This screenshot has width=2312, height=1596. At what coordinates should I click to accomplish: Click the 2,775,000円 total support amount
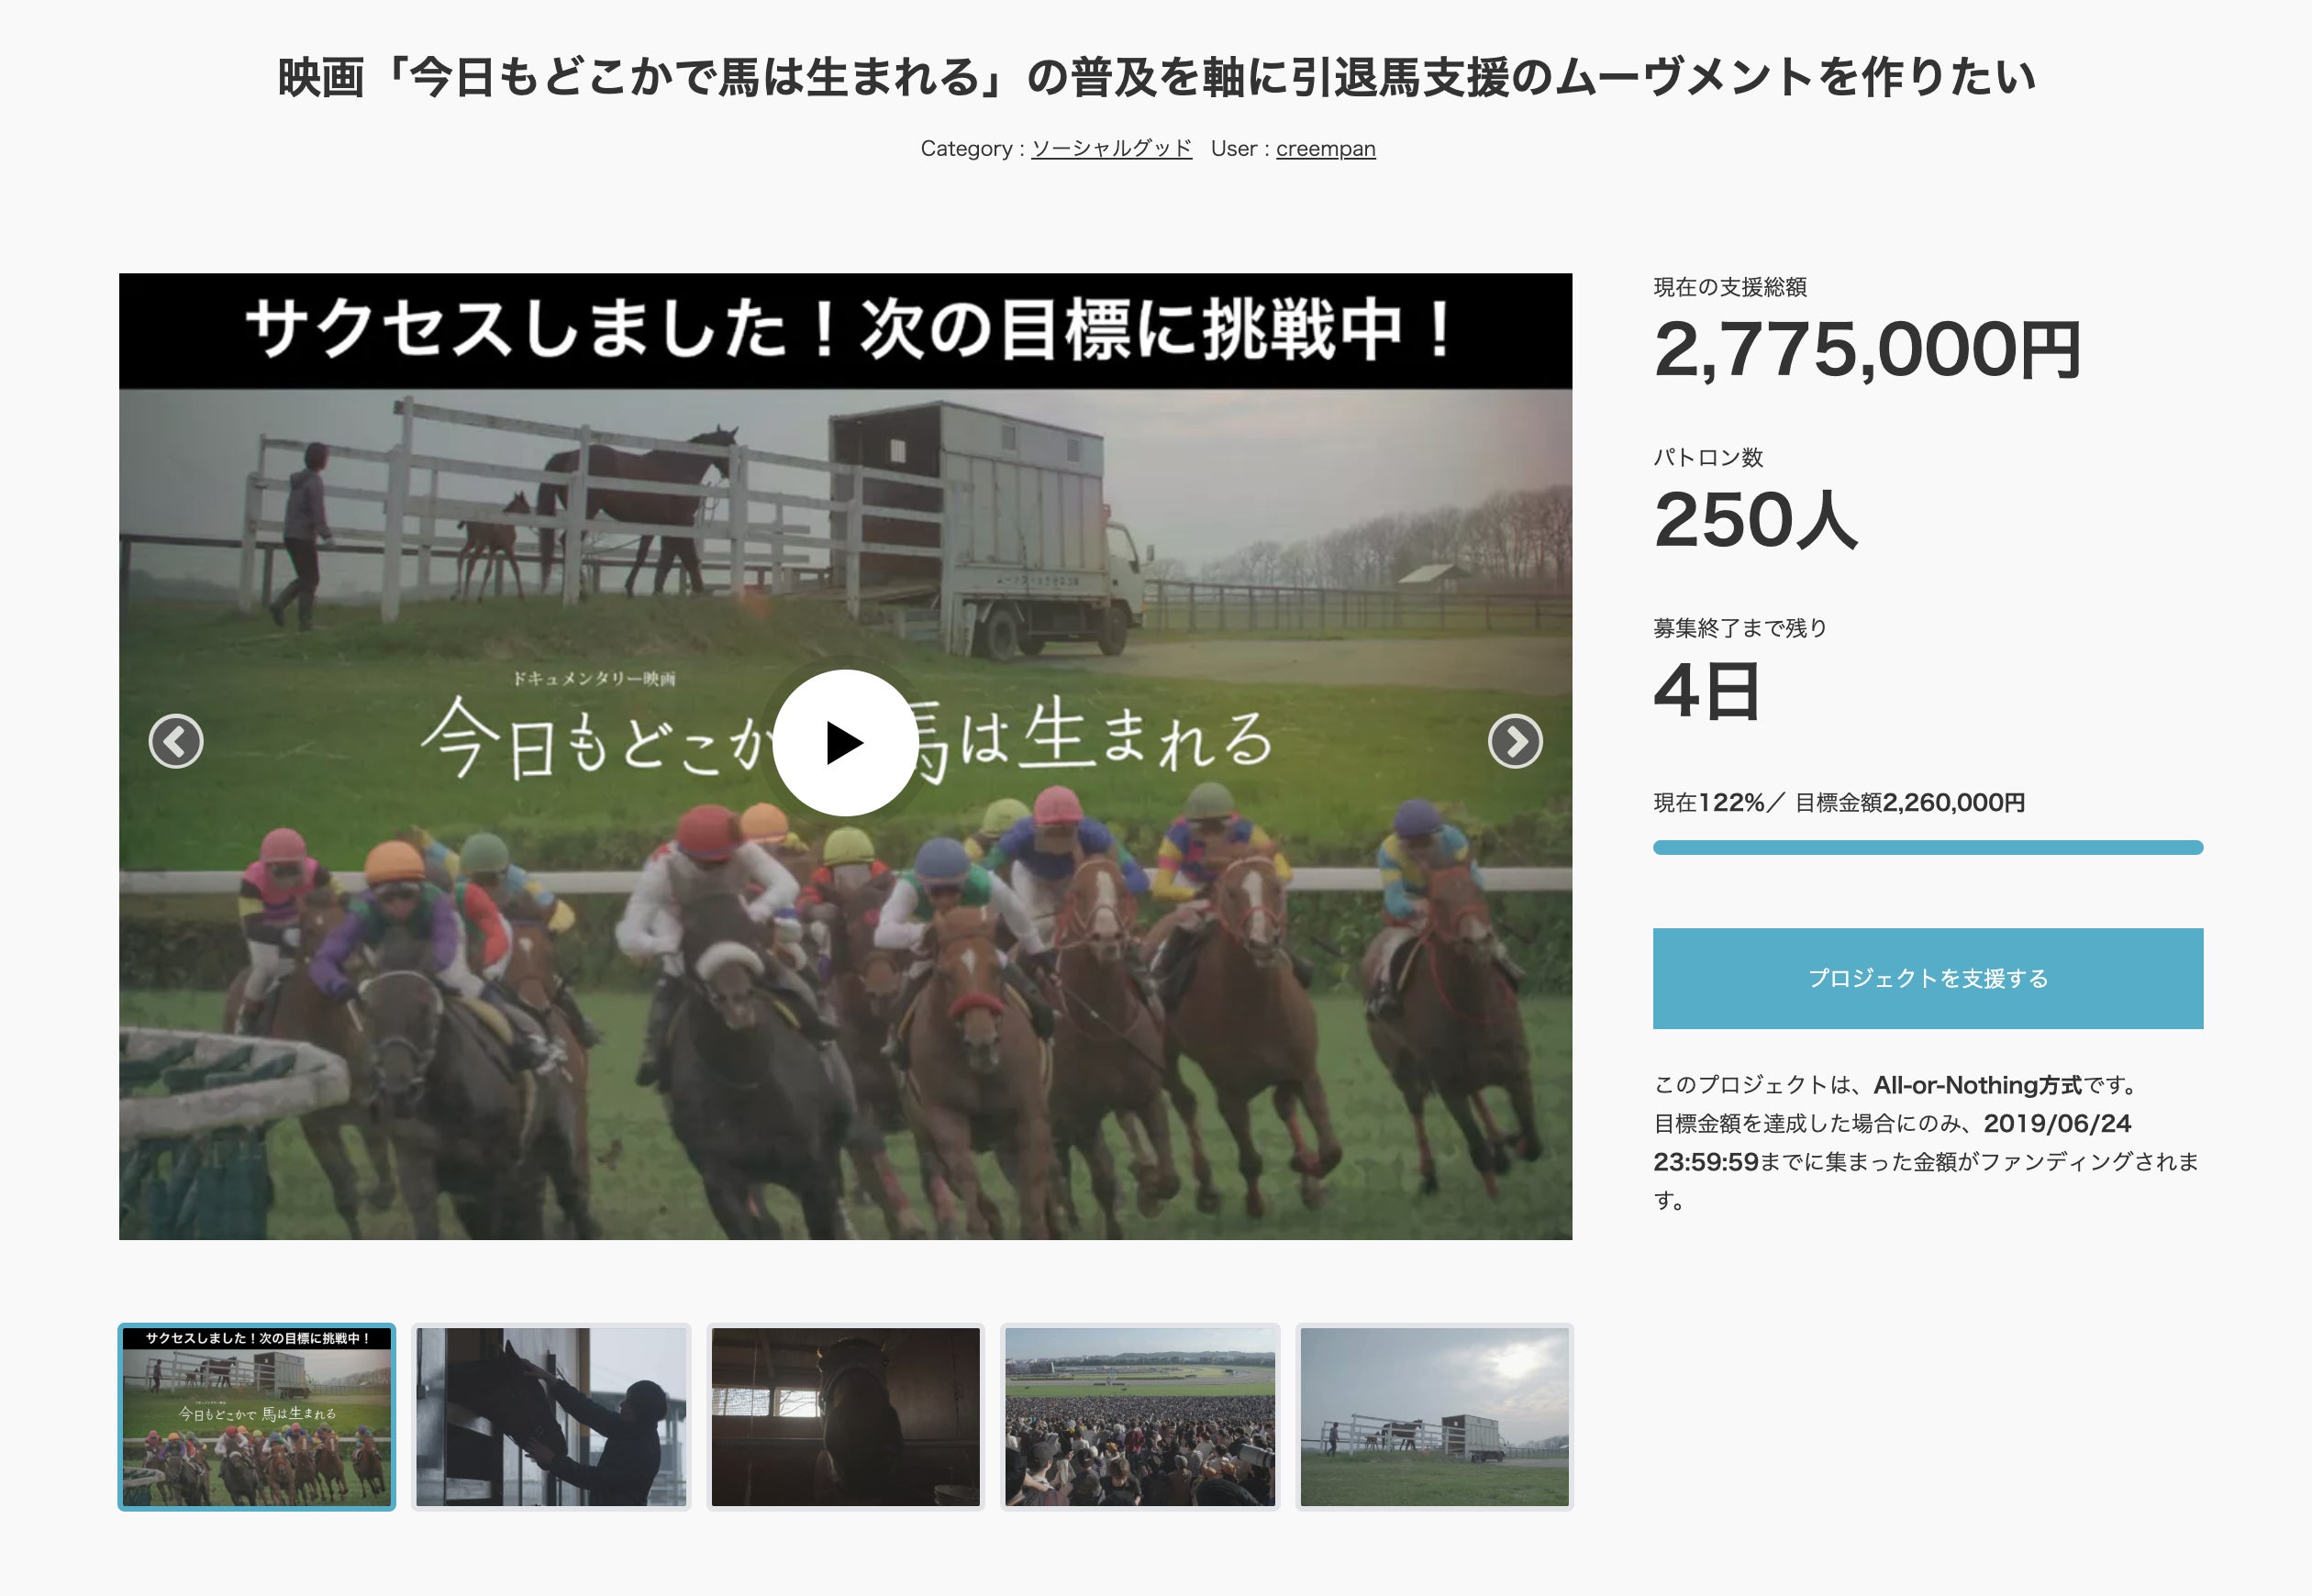(1867, 350)
